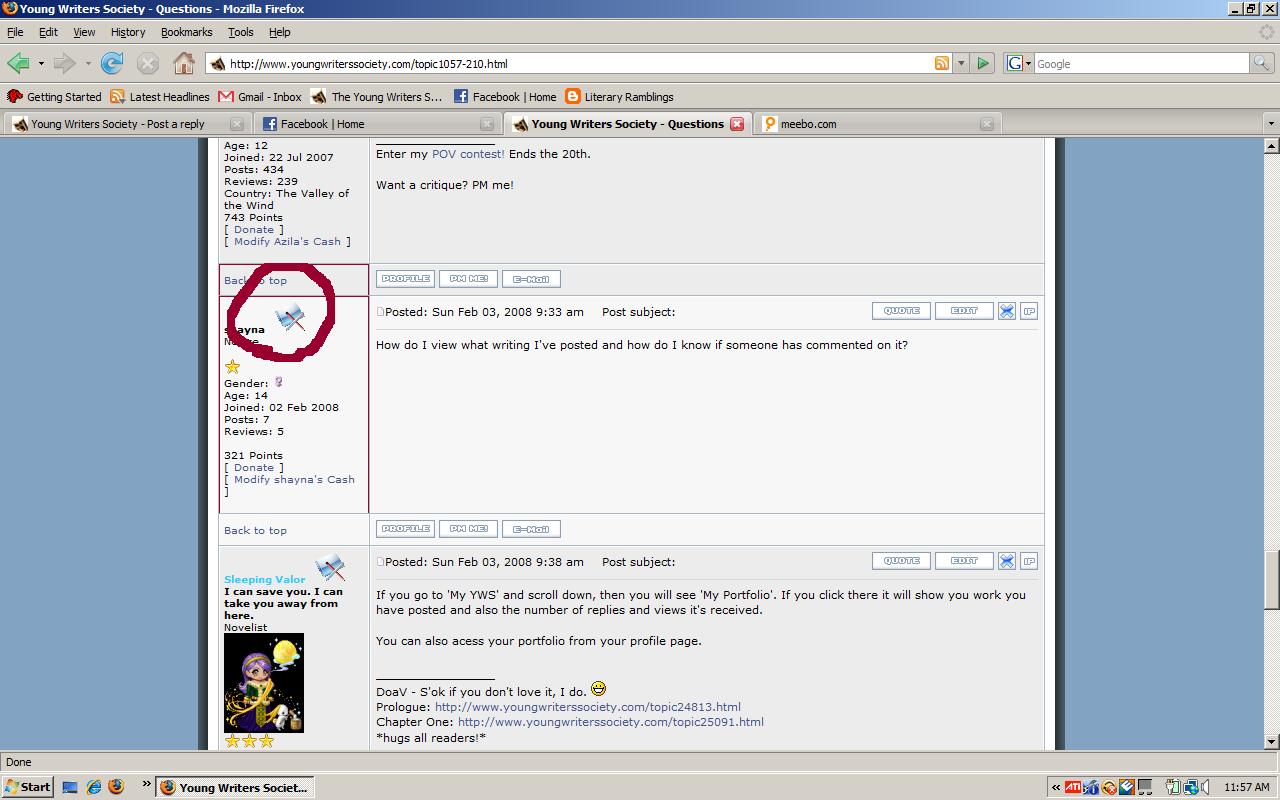Screen dimensions: 1280x800
Task: Open the History menu
Action: coord(128,32)
